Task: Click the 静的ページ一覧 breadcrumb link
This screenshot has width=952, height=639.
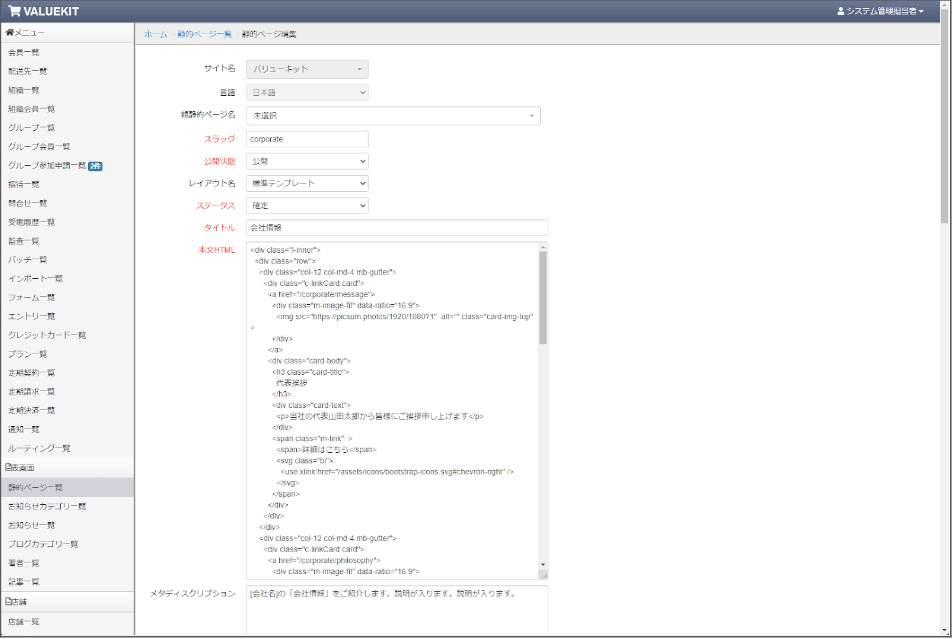Action: coord(204,34)
